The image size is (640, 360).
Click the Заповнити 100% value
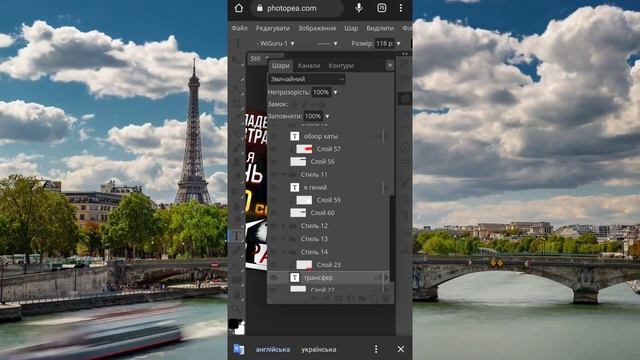(x=313, y=116)
